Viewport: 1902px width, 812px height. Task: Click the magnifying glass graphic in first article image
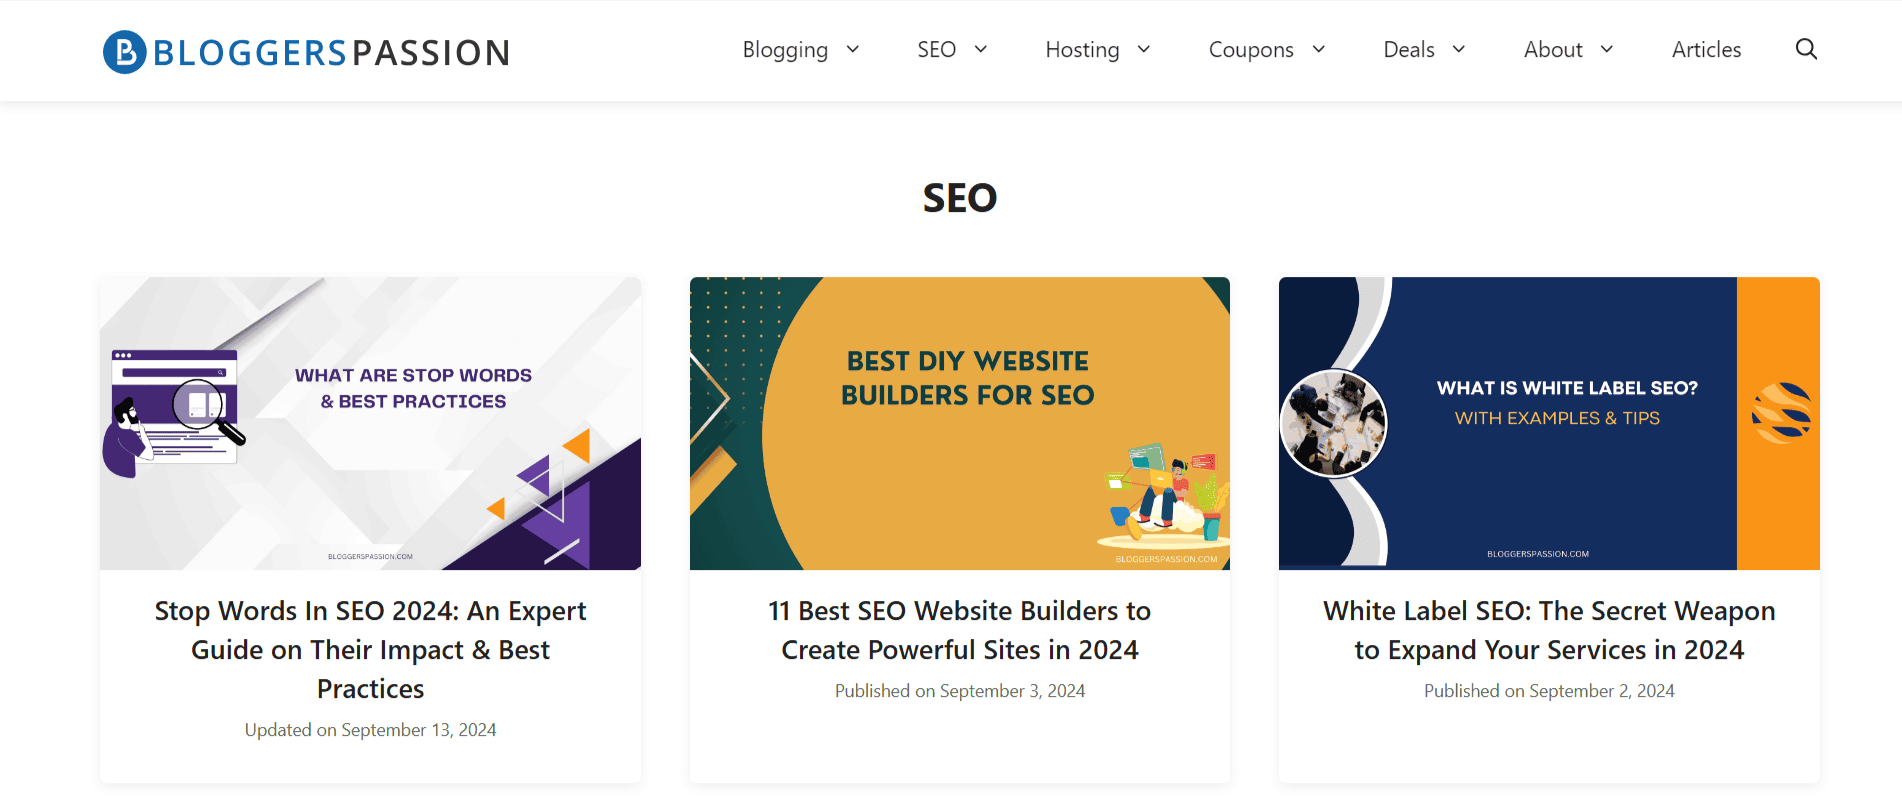point(197,404)
